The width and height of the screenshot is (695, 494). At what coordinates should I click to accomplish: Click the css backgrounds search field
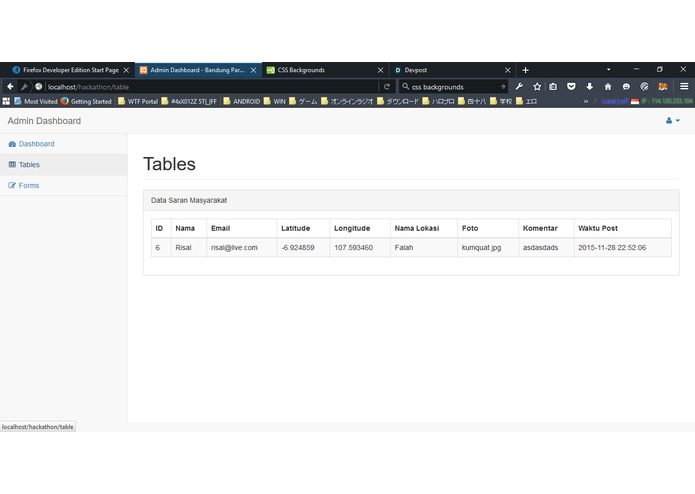tap(454, 87)
